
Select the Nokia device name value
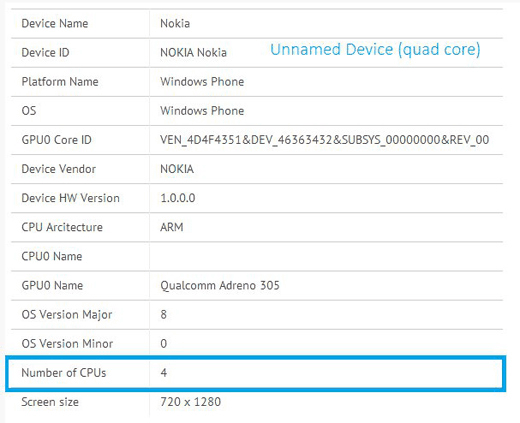pyautogui.click(x=175, y=23)
